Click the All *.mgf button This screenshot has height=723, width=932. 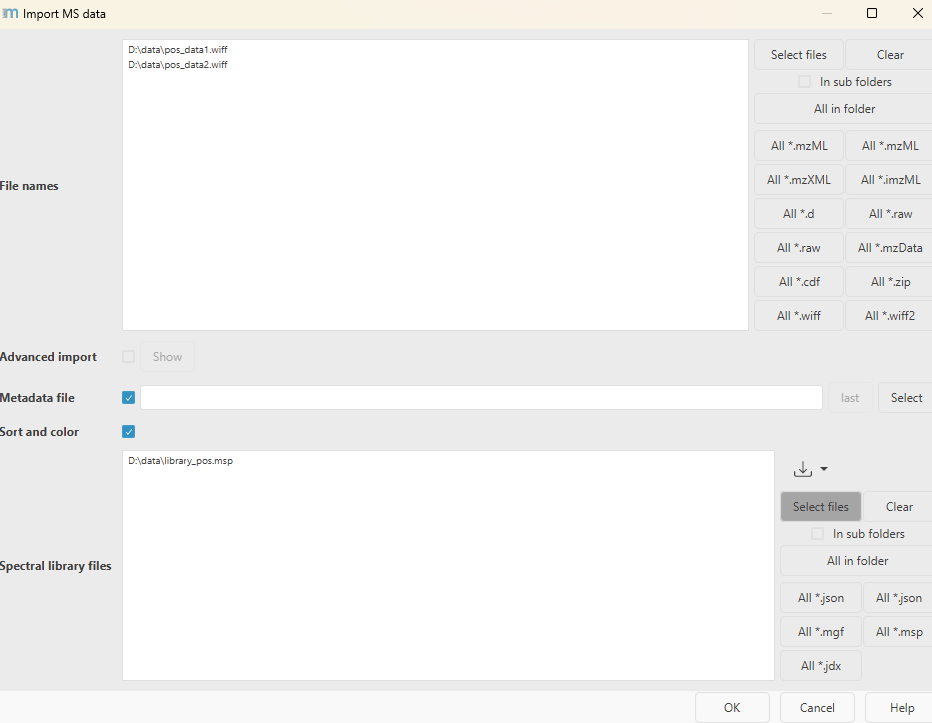(821, 632)
